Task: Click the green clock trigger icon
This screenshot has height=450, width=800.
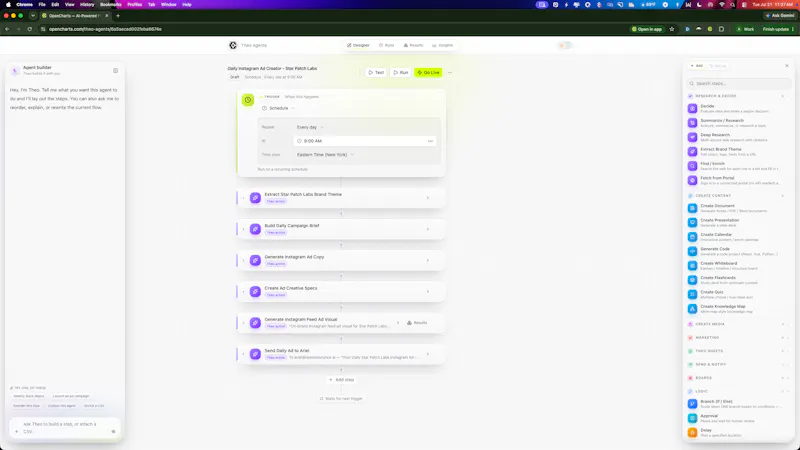Action: pos(248,100)
